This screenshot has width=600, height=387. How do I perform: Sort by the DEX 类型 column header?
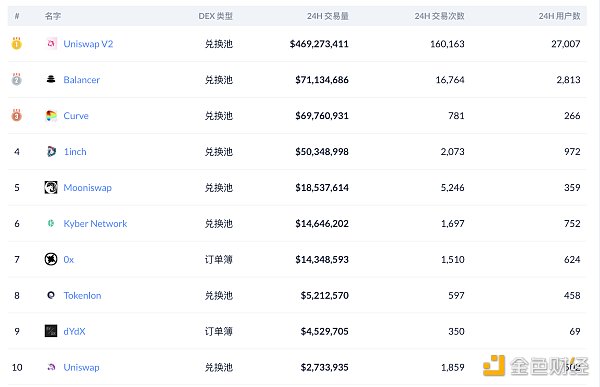point(215,16)
